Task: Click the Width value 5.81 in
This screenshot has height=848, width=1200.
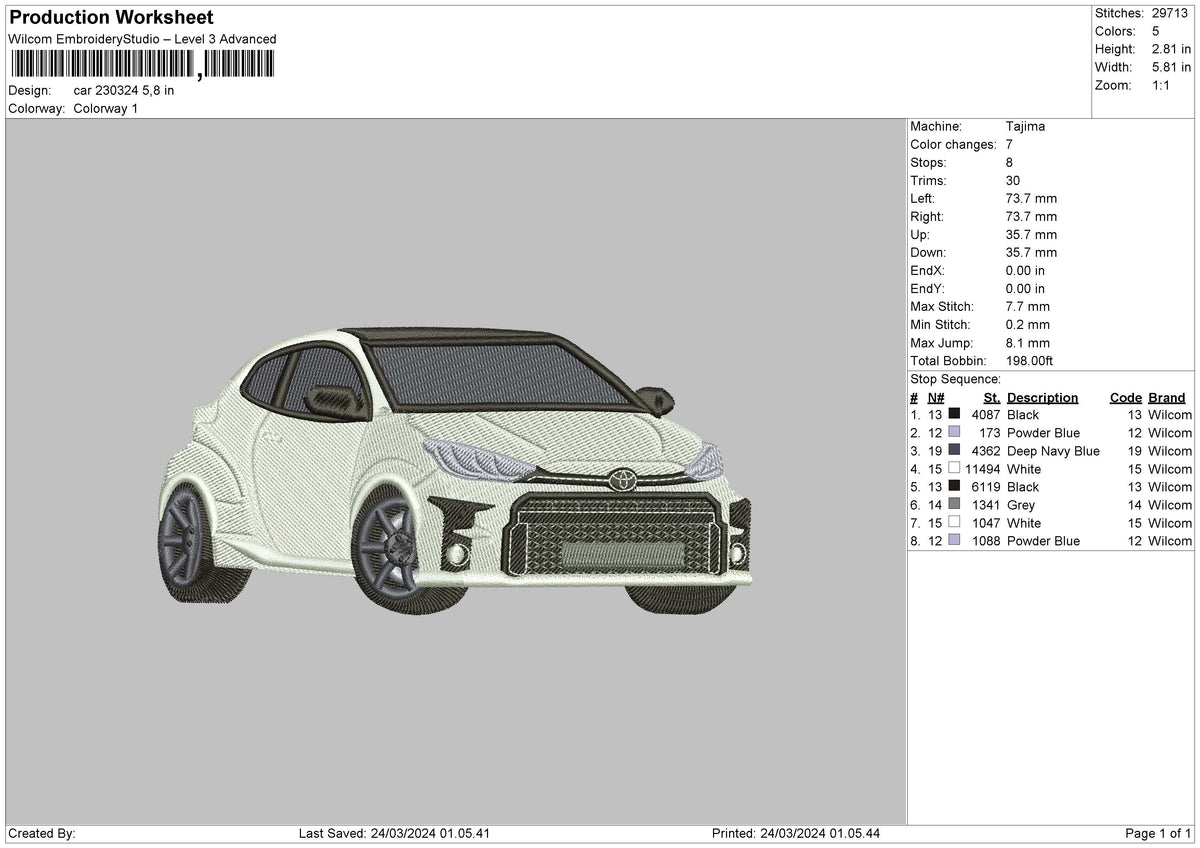Action: [x=1172, y=67]
